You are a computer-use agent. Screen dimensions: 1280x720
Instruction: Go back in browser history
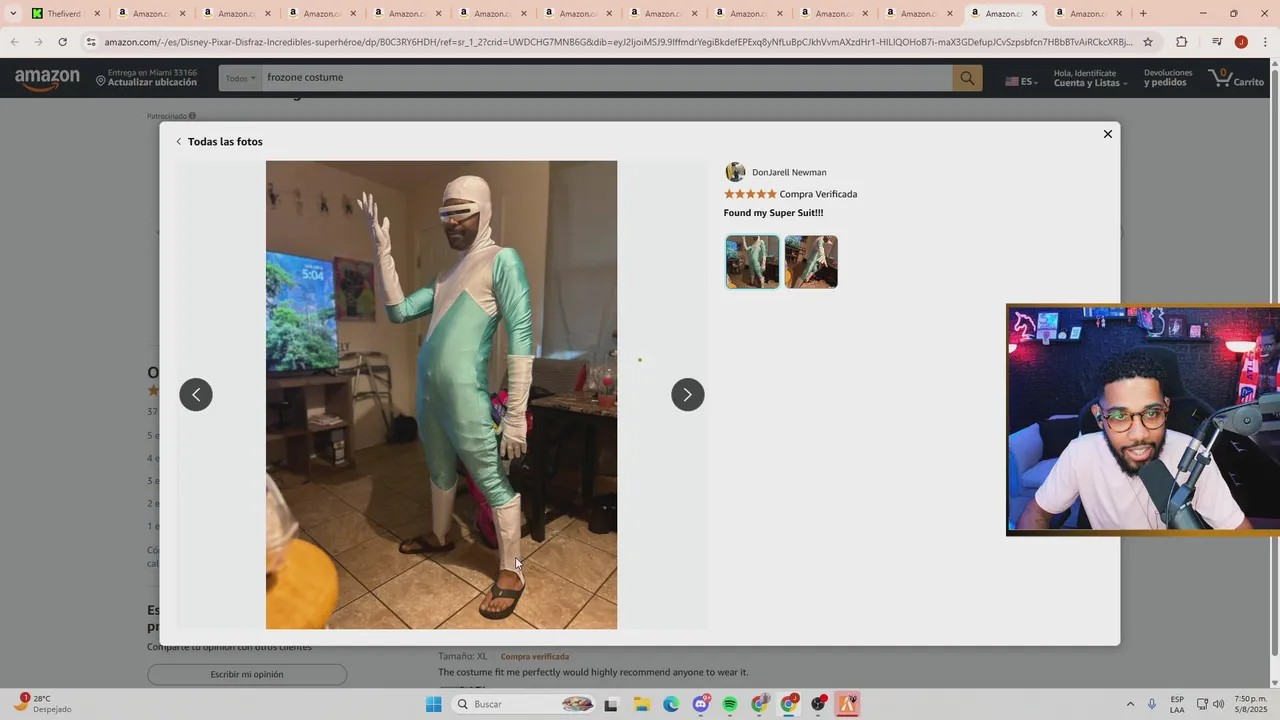[14, 42]
